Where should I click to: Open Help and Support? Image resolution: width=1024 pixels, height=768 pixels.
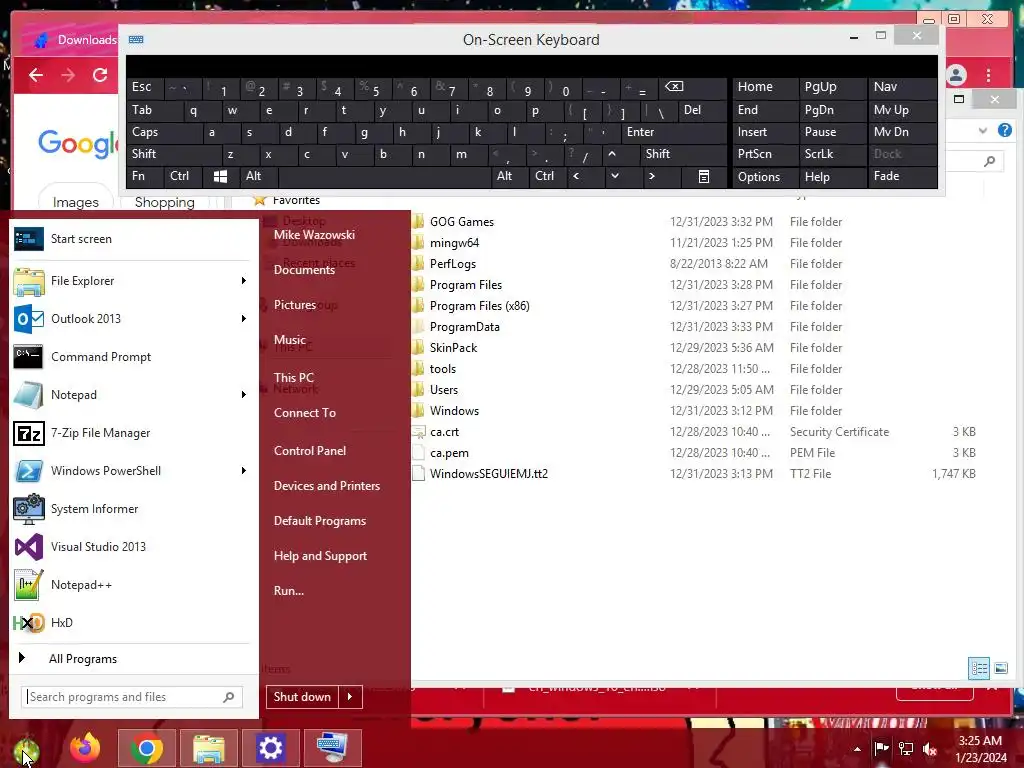pos(320,556)
